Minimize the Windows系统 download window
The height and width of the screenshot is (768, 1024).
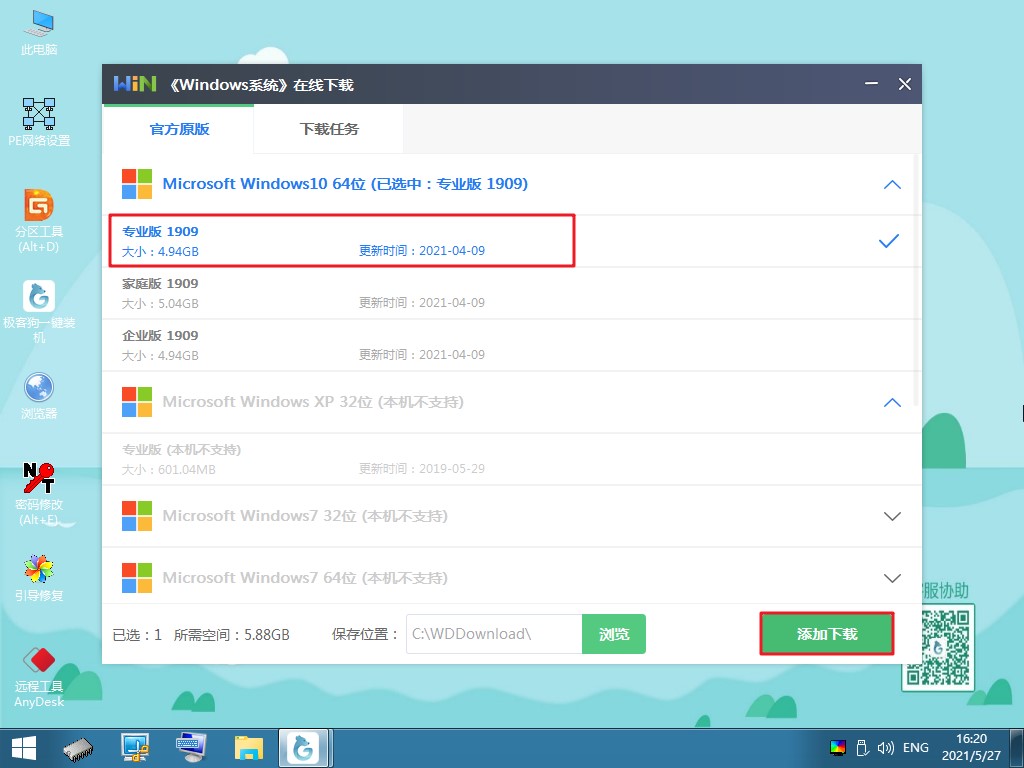[x=871, y=84]
